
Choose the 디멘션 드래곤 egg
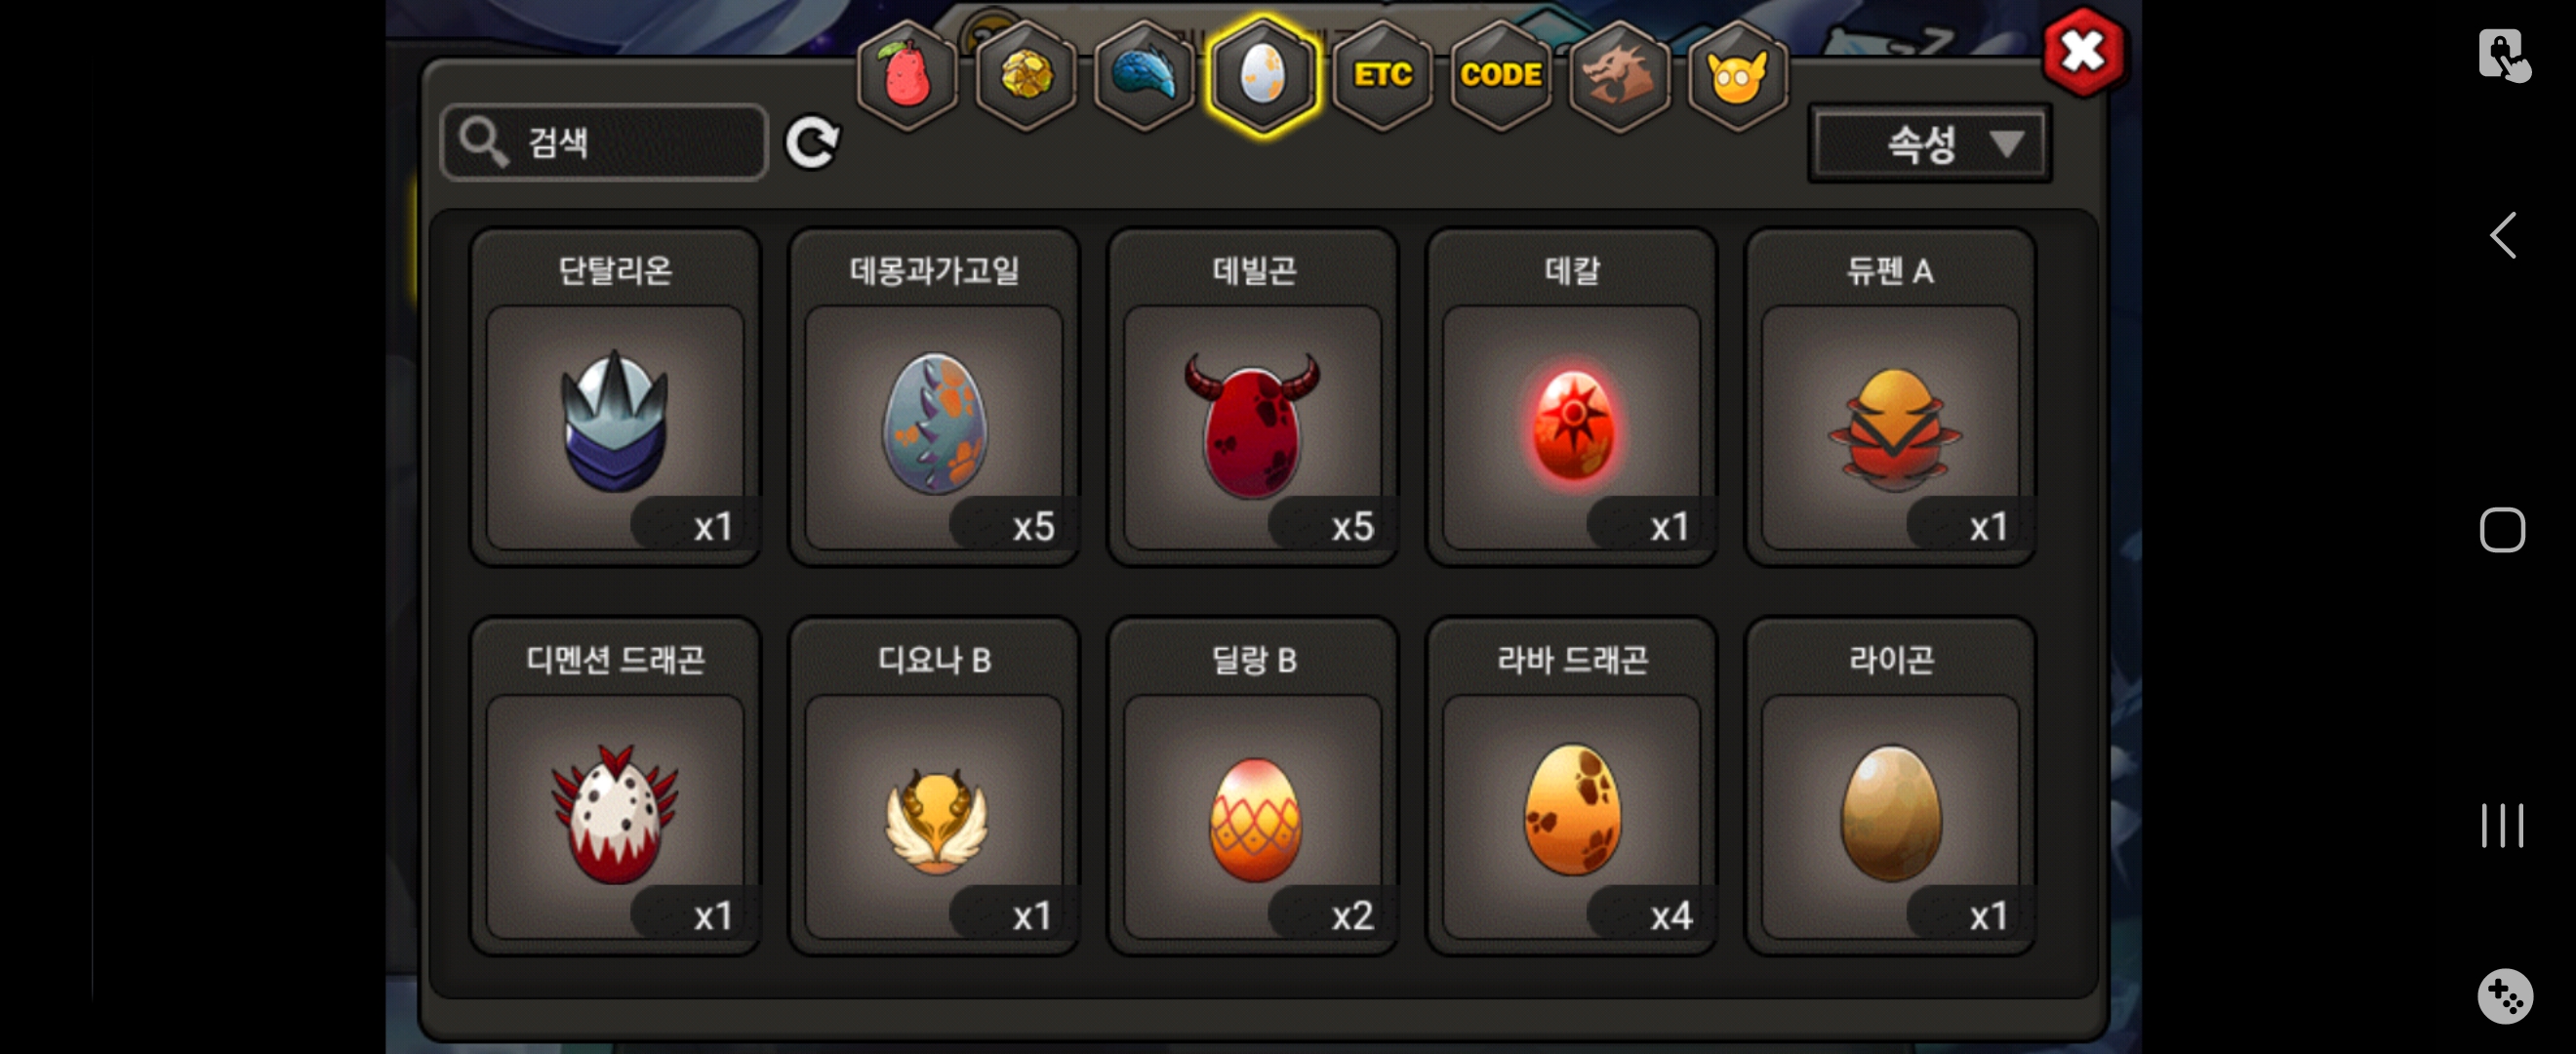(x=615, y=786)
